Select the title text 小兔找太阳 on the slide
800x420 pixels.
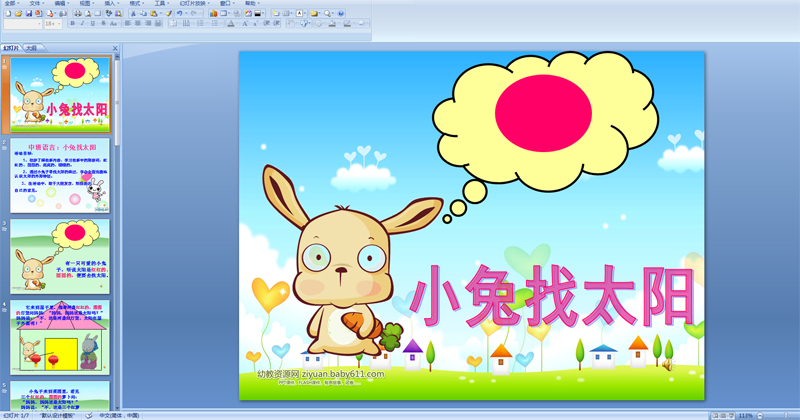(551, 296)
